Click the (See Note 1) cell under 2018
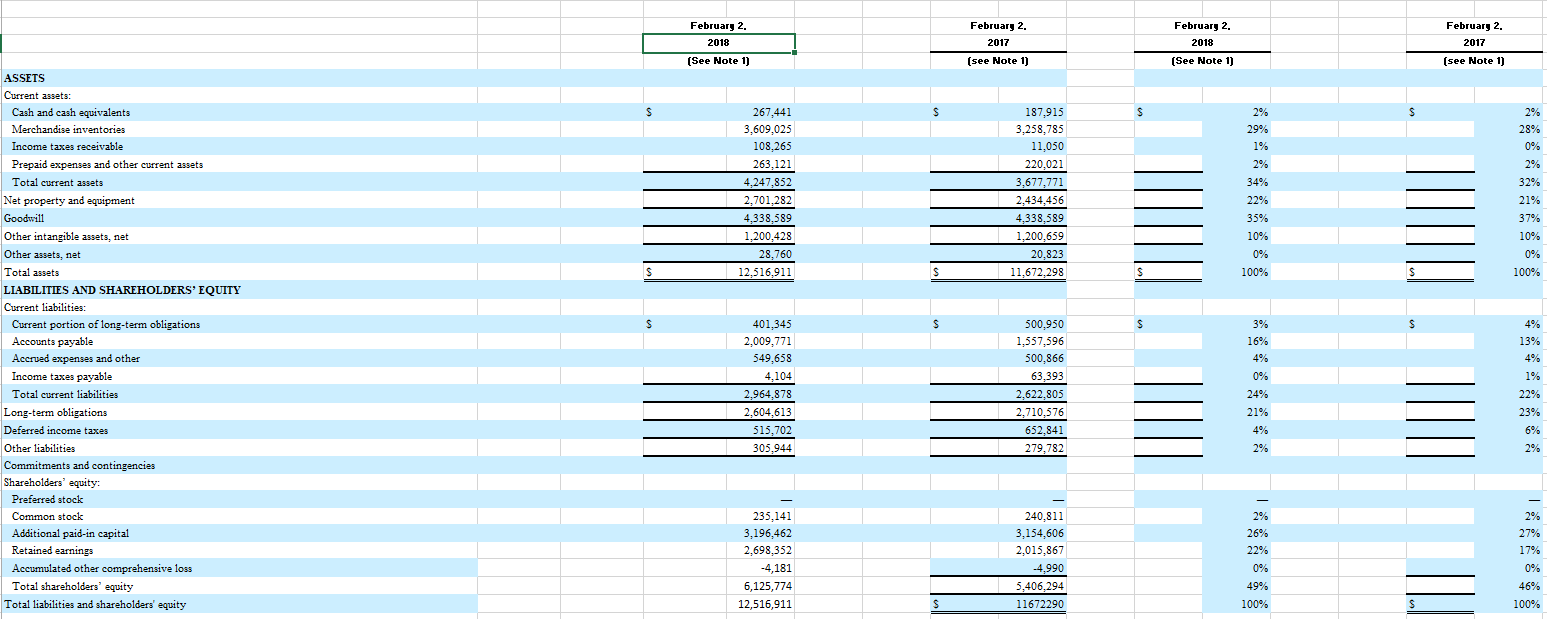The image size is (1547, 619). click(x=718, y=60)
